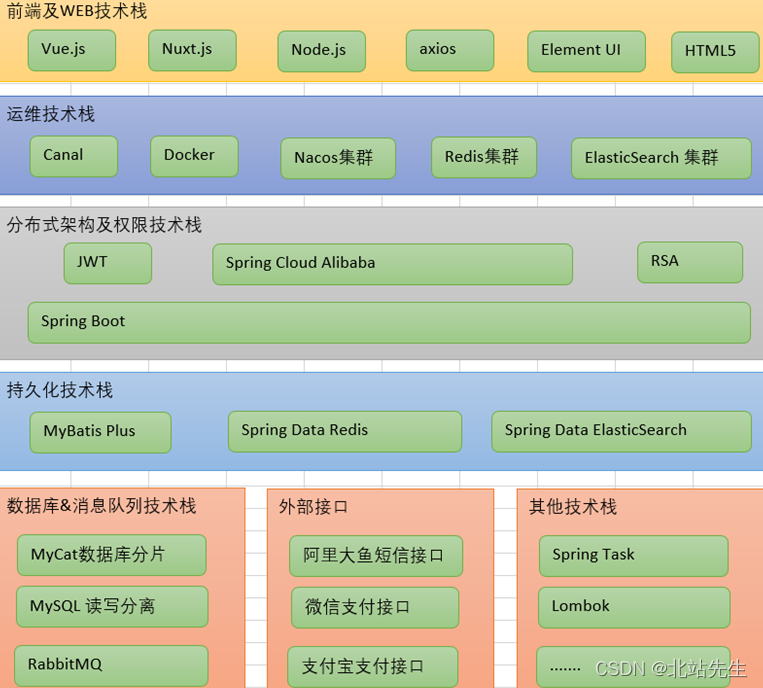Click the 微信支付接口 box
The image size is (763, 688).
(x=375, y=608)
